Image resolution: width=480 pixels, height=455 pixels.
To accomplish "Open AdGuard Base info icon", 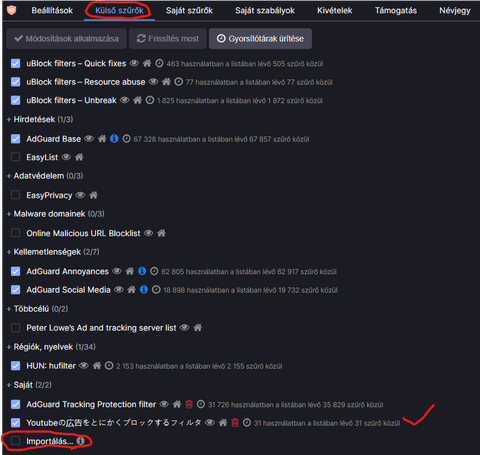I will (114, 138).
